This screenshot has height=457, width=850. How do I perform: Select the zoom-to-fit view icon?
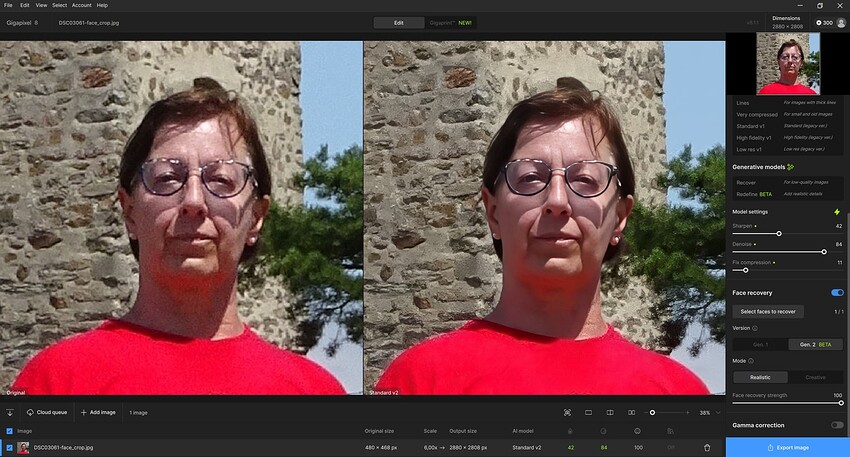pos(568,413)
